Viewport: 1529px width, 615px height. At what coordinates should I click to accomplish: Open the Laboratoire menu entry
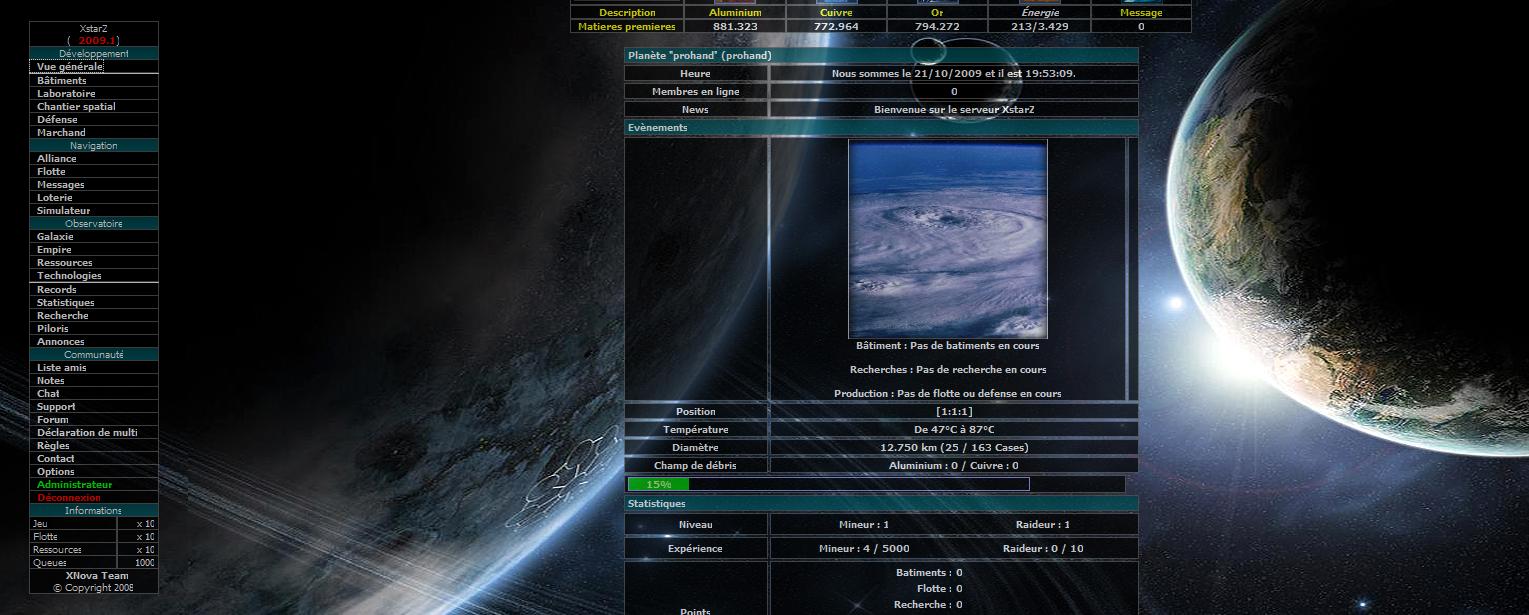(66, 94)
